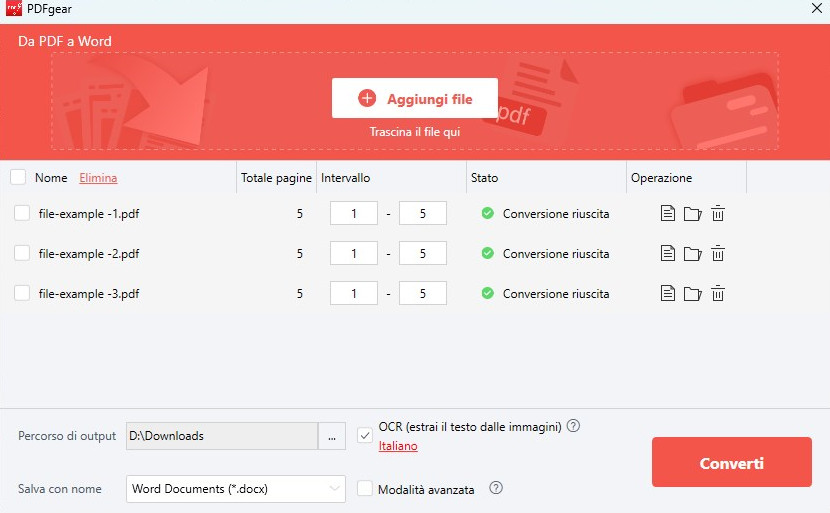The width and height of the screenshot is (830, 513).
Task: Click Conversione riuscita status for file-example -3.pdf
Action: coord(556,294)
